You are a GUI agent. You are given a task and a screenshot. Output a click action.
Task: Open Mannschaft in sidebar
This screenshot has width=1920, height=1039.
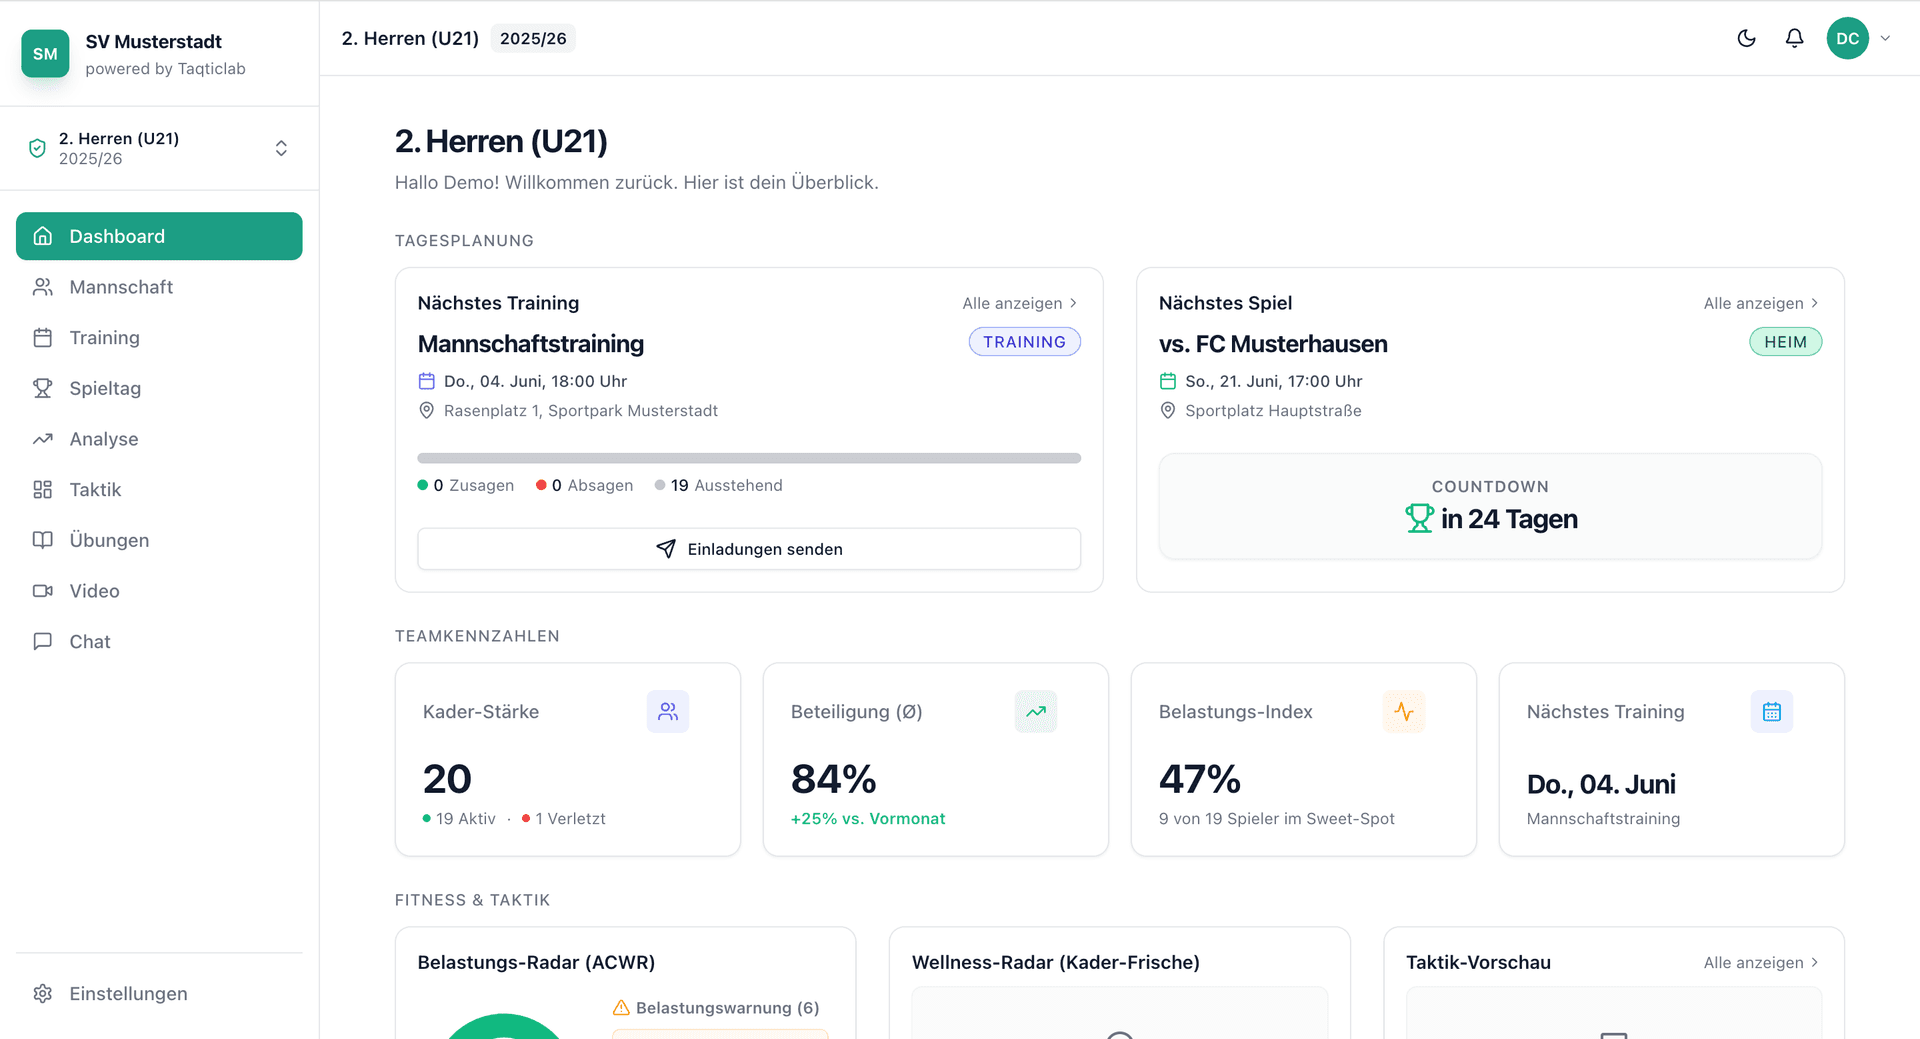click(159, 287)
